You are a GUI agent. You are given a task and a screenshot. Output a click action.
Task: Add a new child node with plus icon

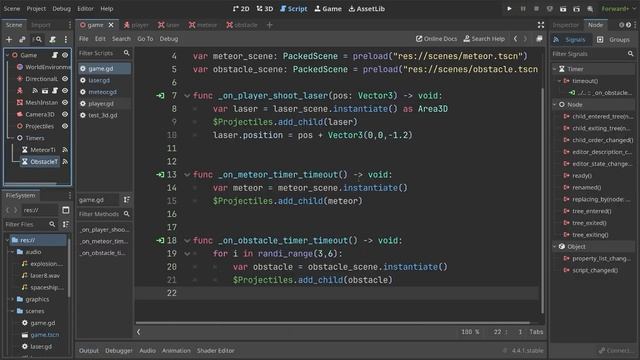pyautogui.click(x=9, y=40)
